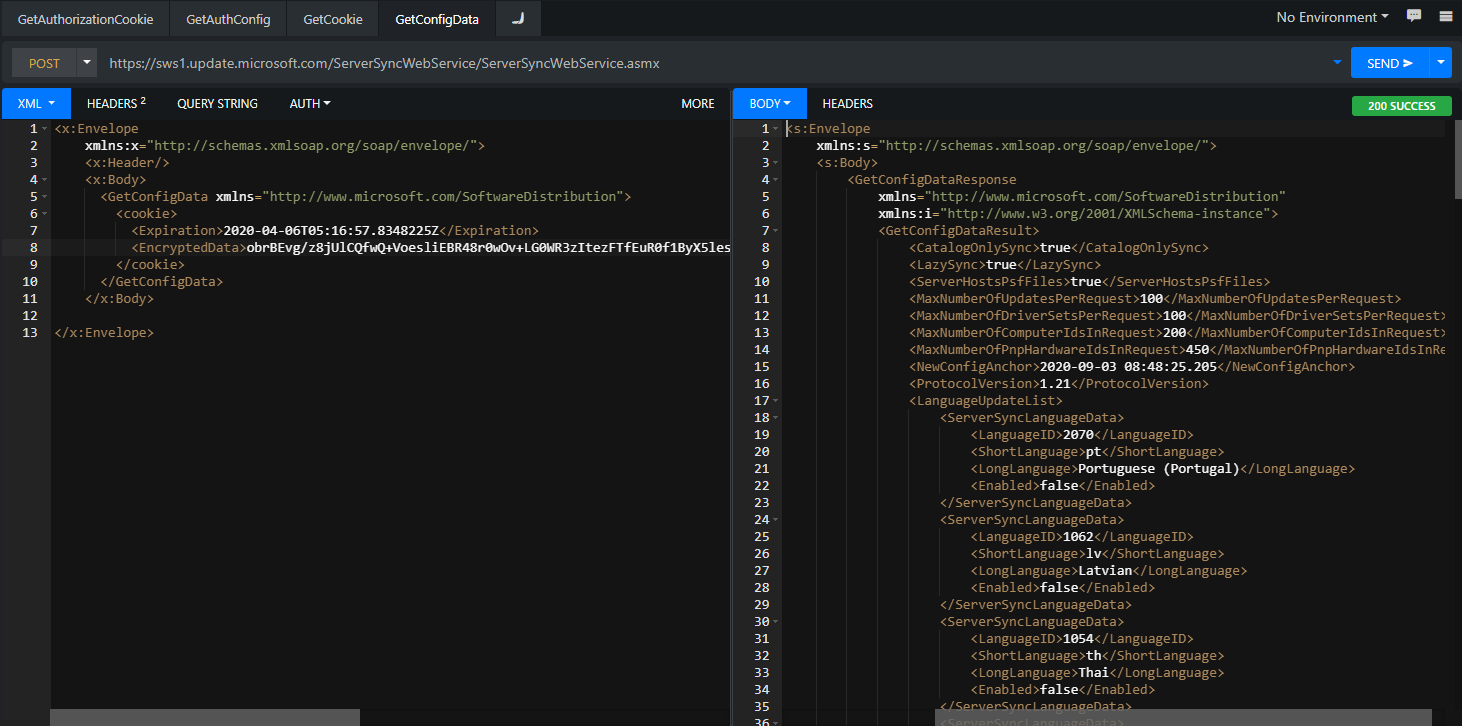1462x726 pixels.
Task: Click the 200 SUCCESS status badge
Action: pyautogui.click(x=1400, y=106)
